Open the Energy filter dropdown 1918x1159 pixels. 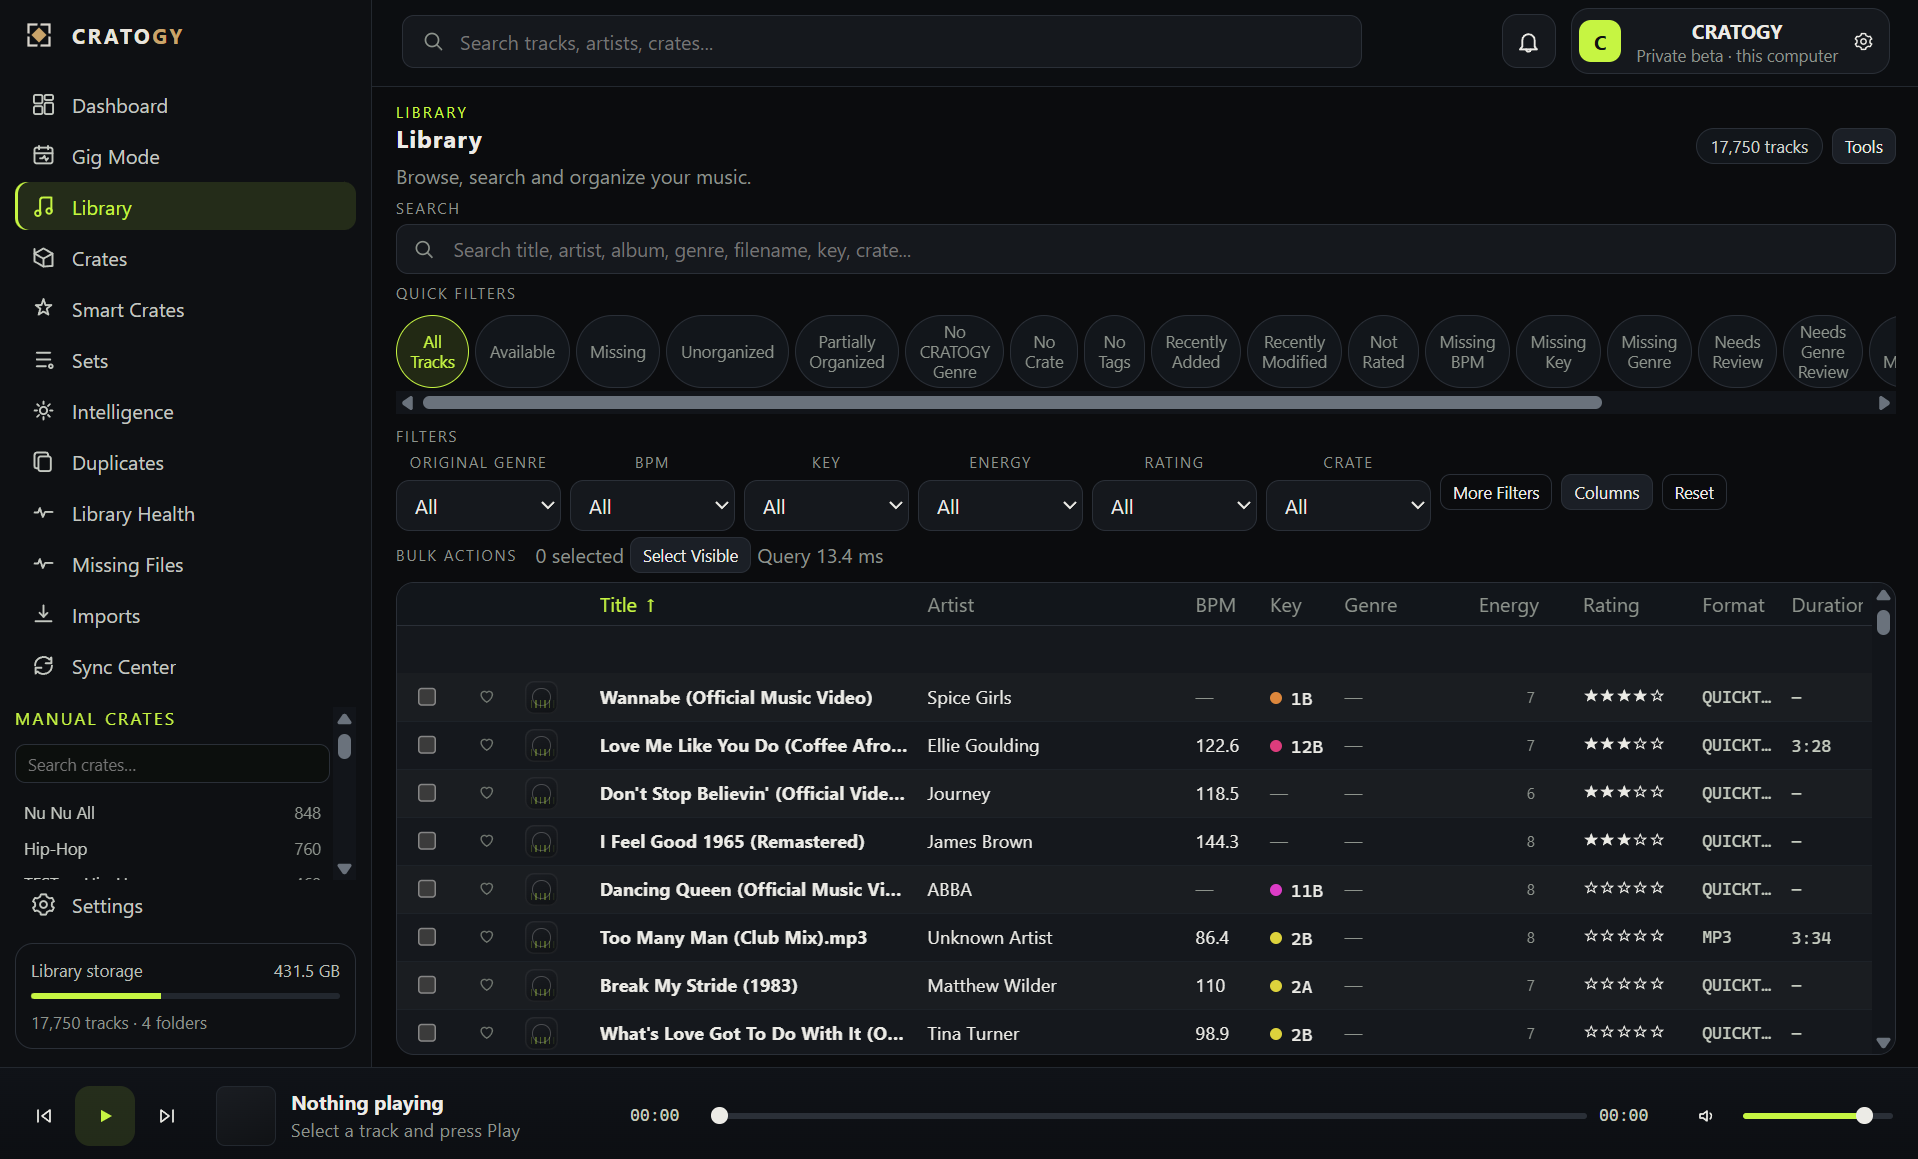[1000, 506]
